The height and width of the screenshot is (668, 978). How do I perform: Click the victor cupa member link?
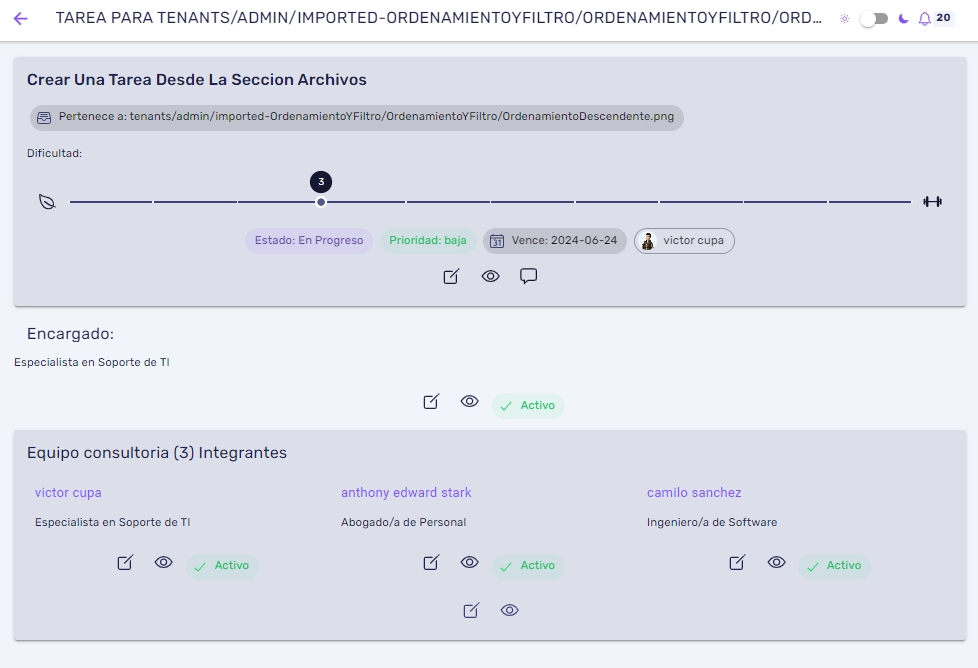coord(68,493)
